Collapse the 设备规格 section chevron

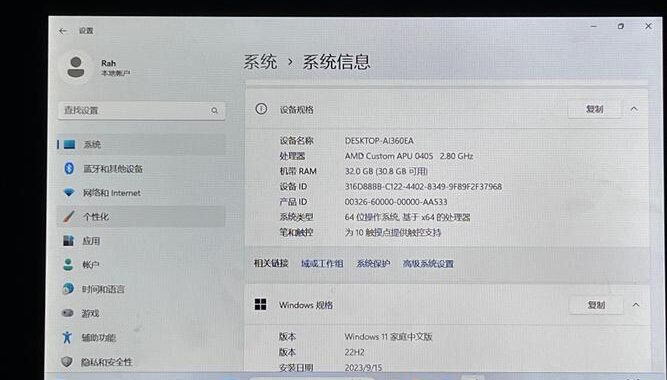[x=634, y=109]
